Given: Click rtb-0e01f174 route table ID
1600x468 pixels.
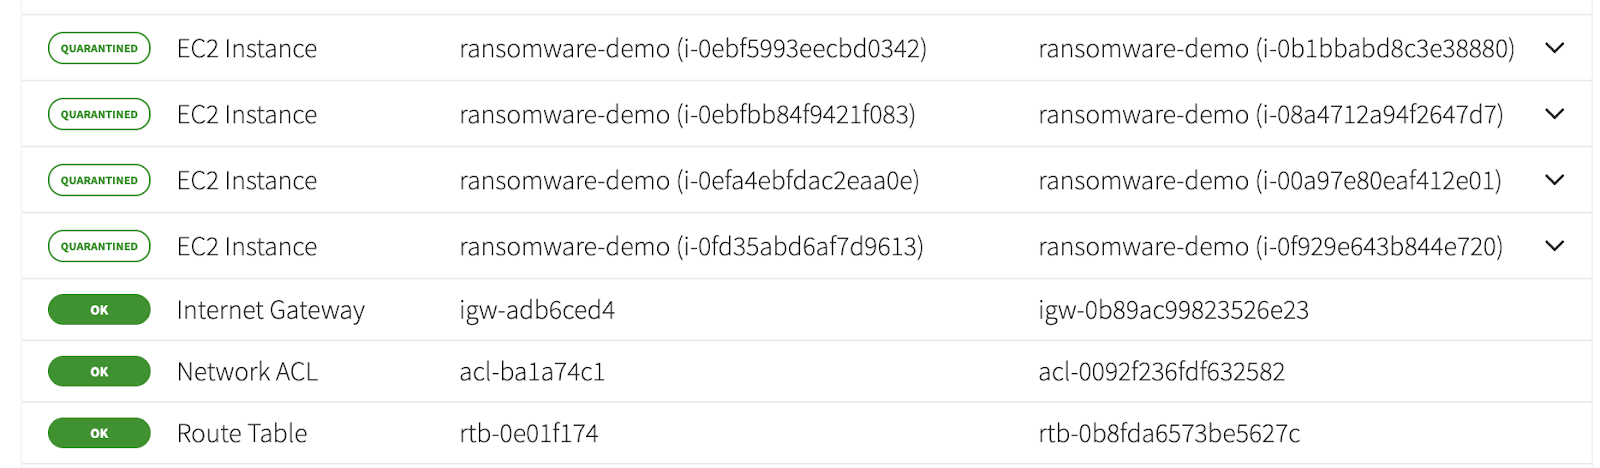Looking at the screenshot, I should 529,433.
